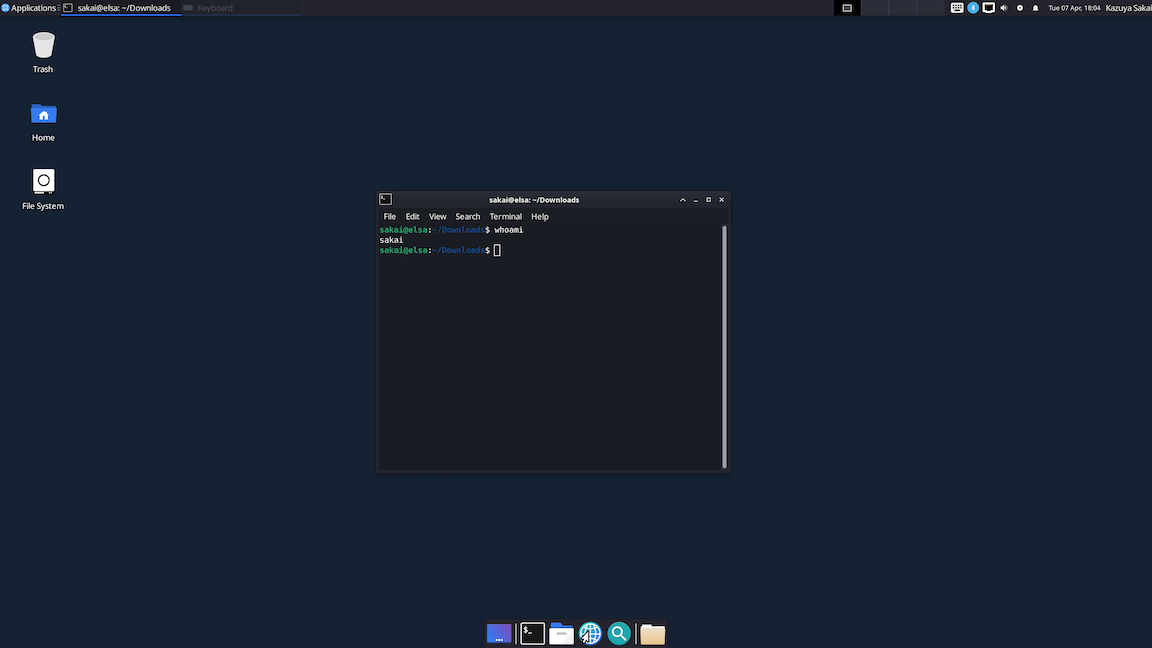The image size is (1152, 648).
Task: Toggle the notifications bell in the tray
Action: (1035, 7)
